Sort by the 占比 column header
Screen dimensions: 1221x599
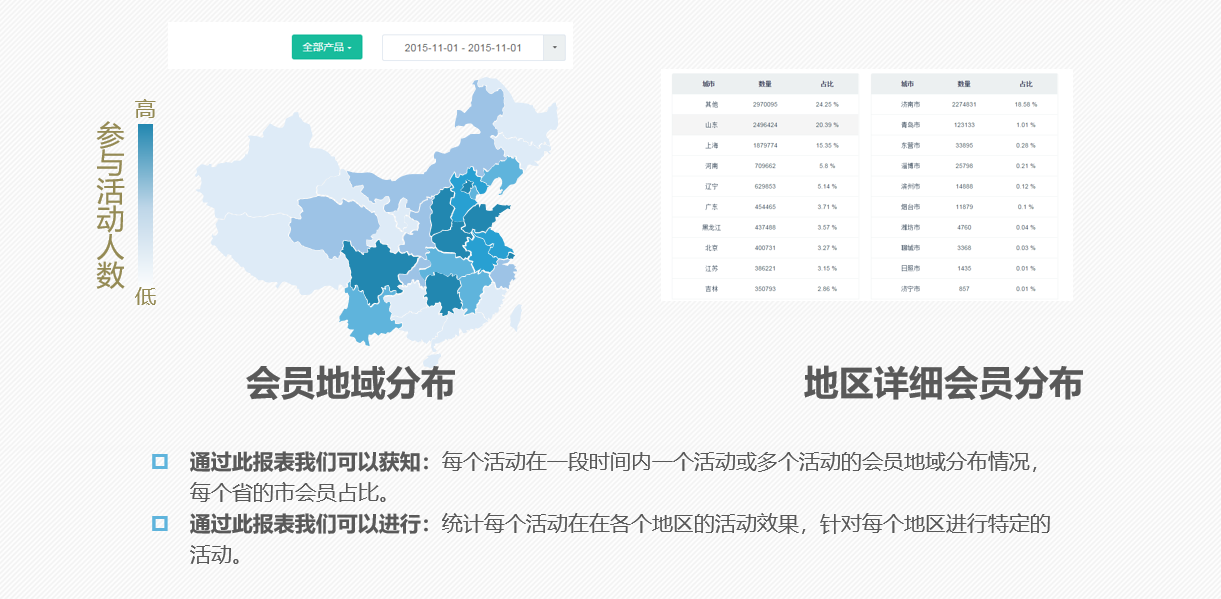827,84
